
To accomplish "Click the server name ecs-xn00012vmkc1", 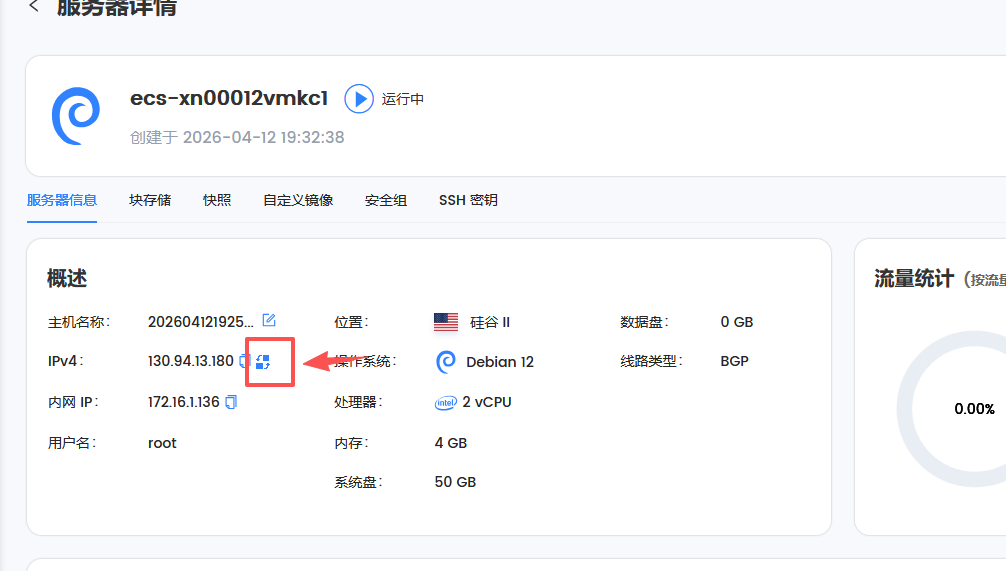I will 229,98.
